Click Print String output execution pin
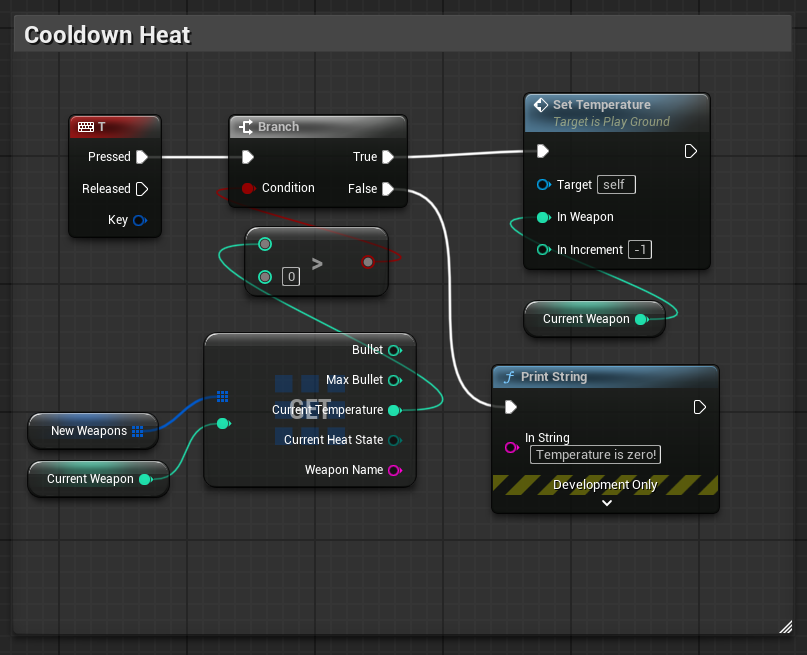This screenshot has height=655, width=807. tap(699, 408)
